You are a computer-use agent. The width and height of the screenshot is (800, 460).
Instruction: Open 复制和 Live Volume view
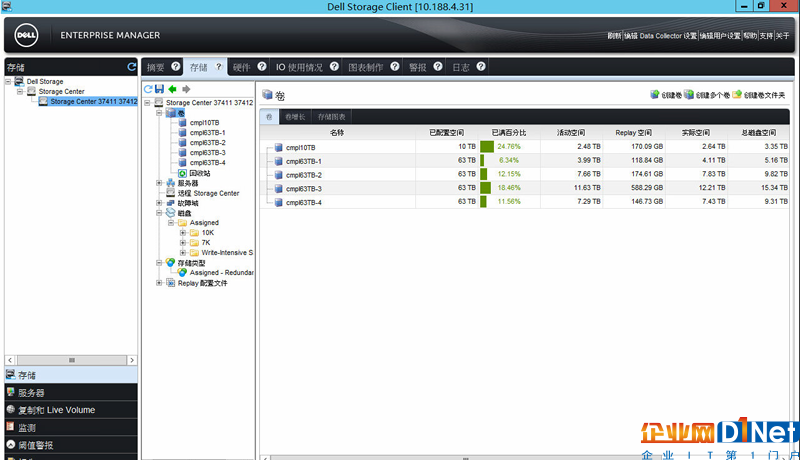pos(71,410)
